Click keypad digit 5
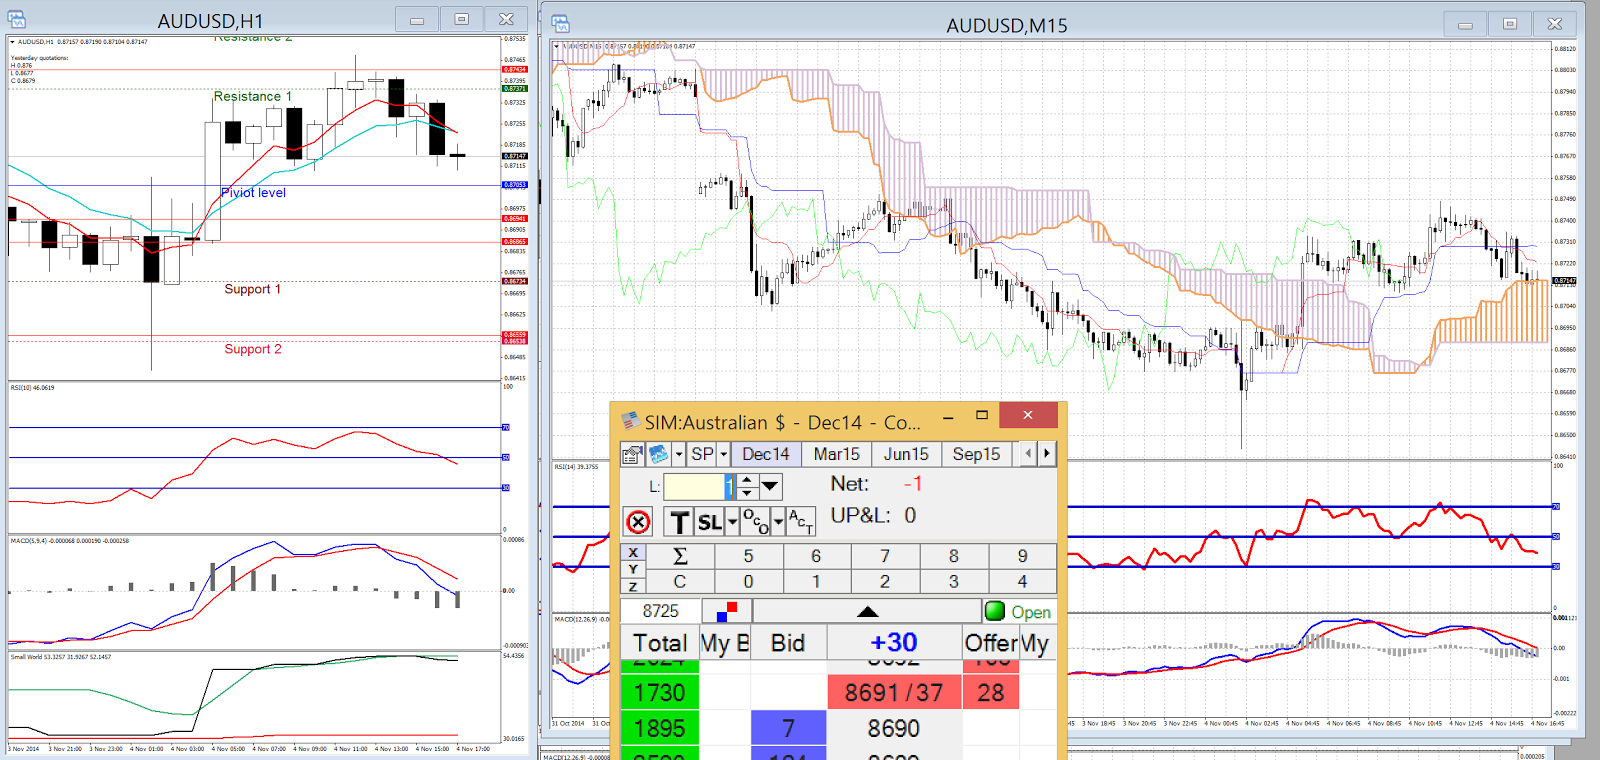1600x760 pixels. 748,557
